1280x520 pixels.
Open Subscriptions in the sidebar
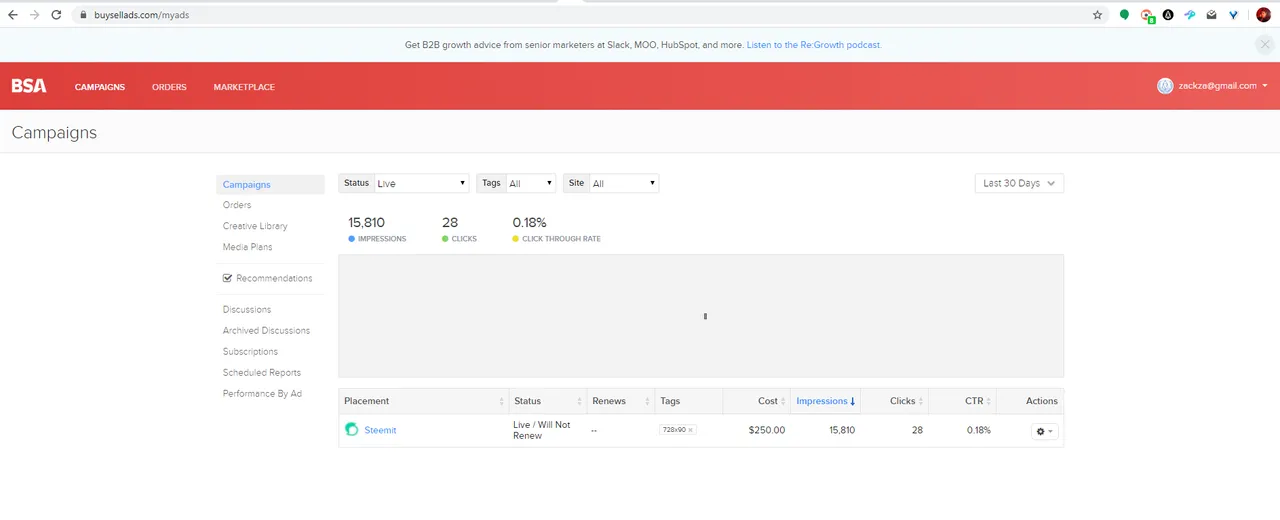[x=250, y=352]
